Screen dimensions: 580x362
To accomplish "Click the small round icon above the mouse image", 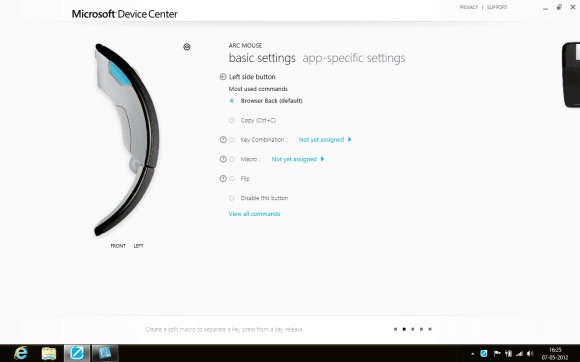I will tap(187, 47).
